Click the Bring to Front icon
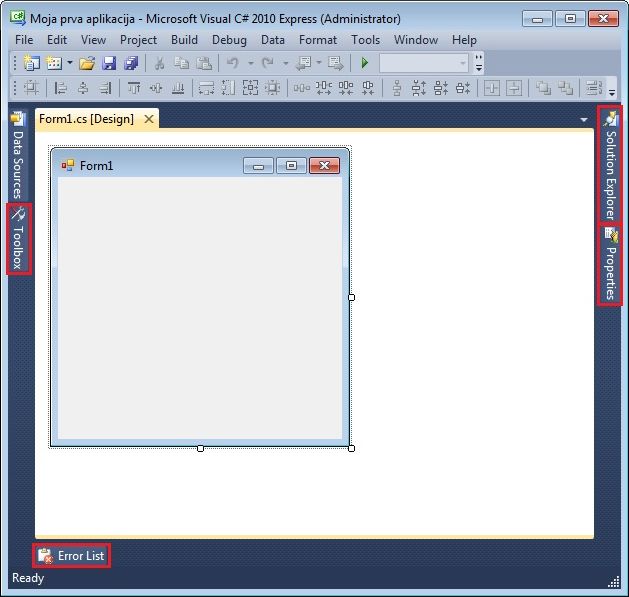629x597 pixels. [x=543, y=88]
